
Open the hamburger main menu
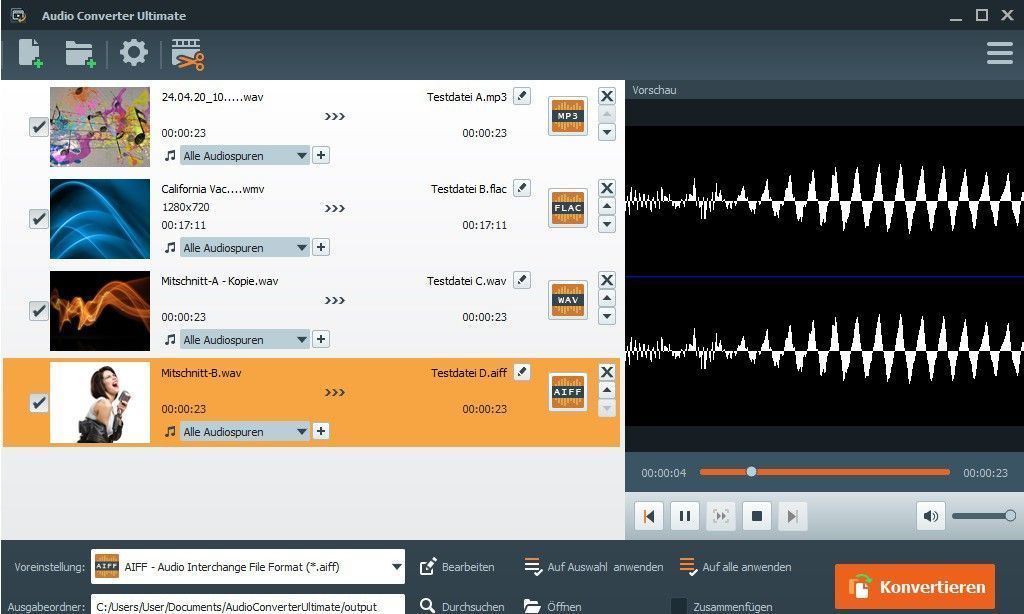(x=999, y=53)
